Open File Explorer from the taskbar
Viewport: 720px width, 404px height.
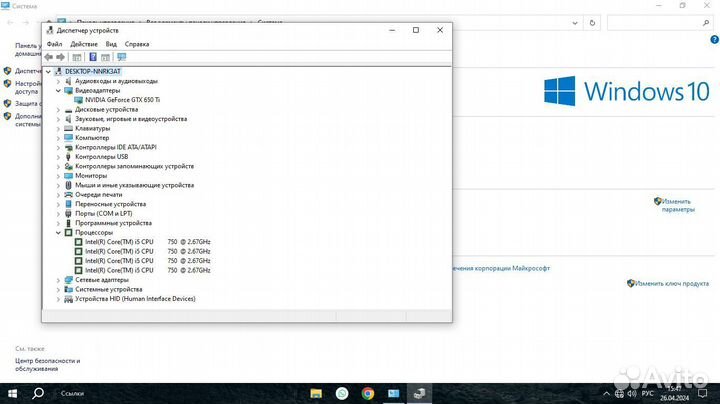click(315, 392)
